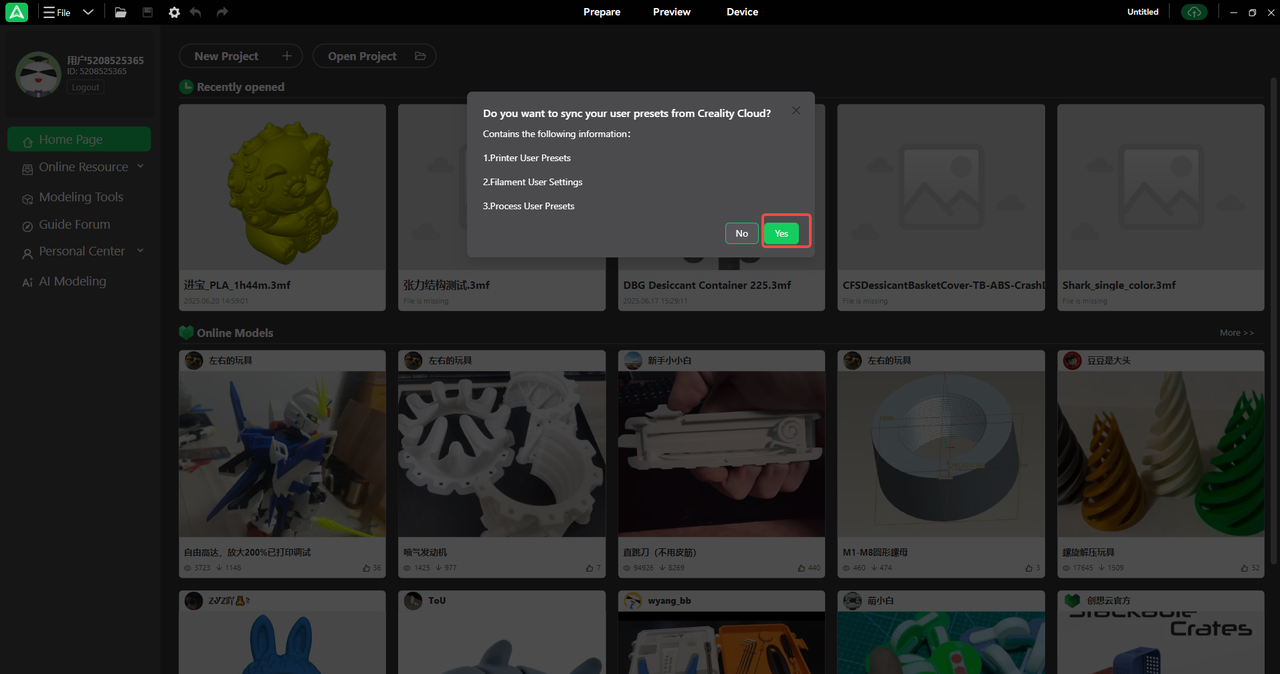Open the File hamburger menu
1280x674 pixels.
pos(56,12)
